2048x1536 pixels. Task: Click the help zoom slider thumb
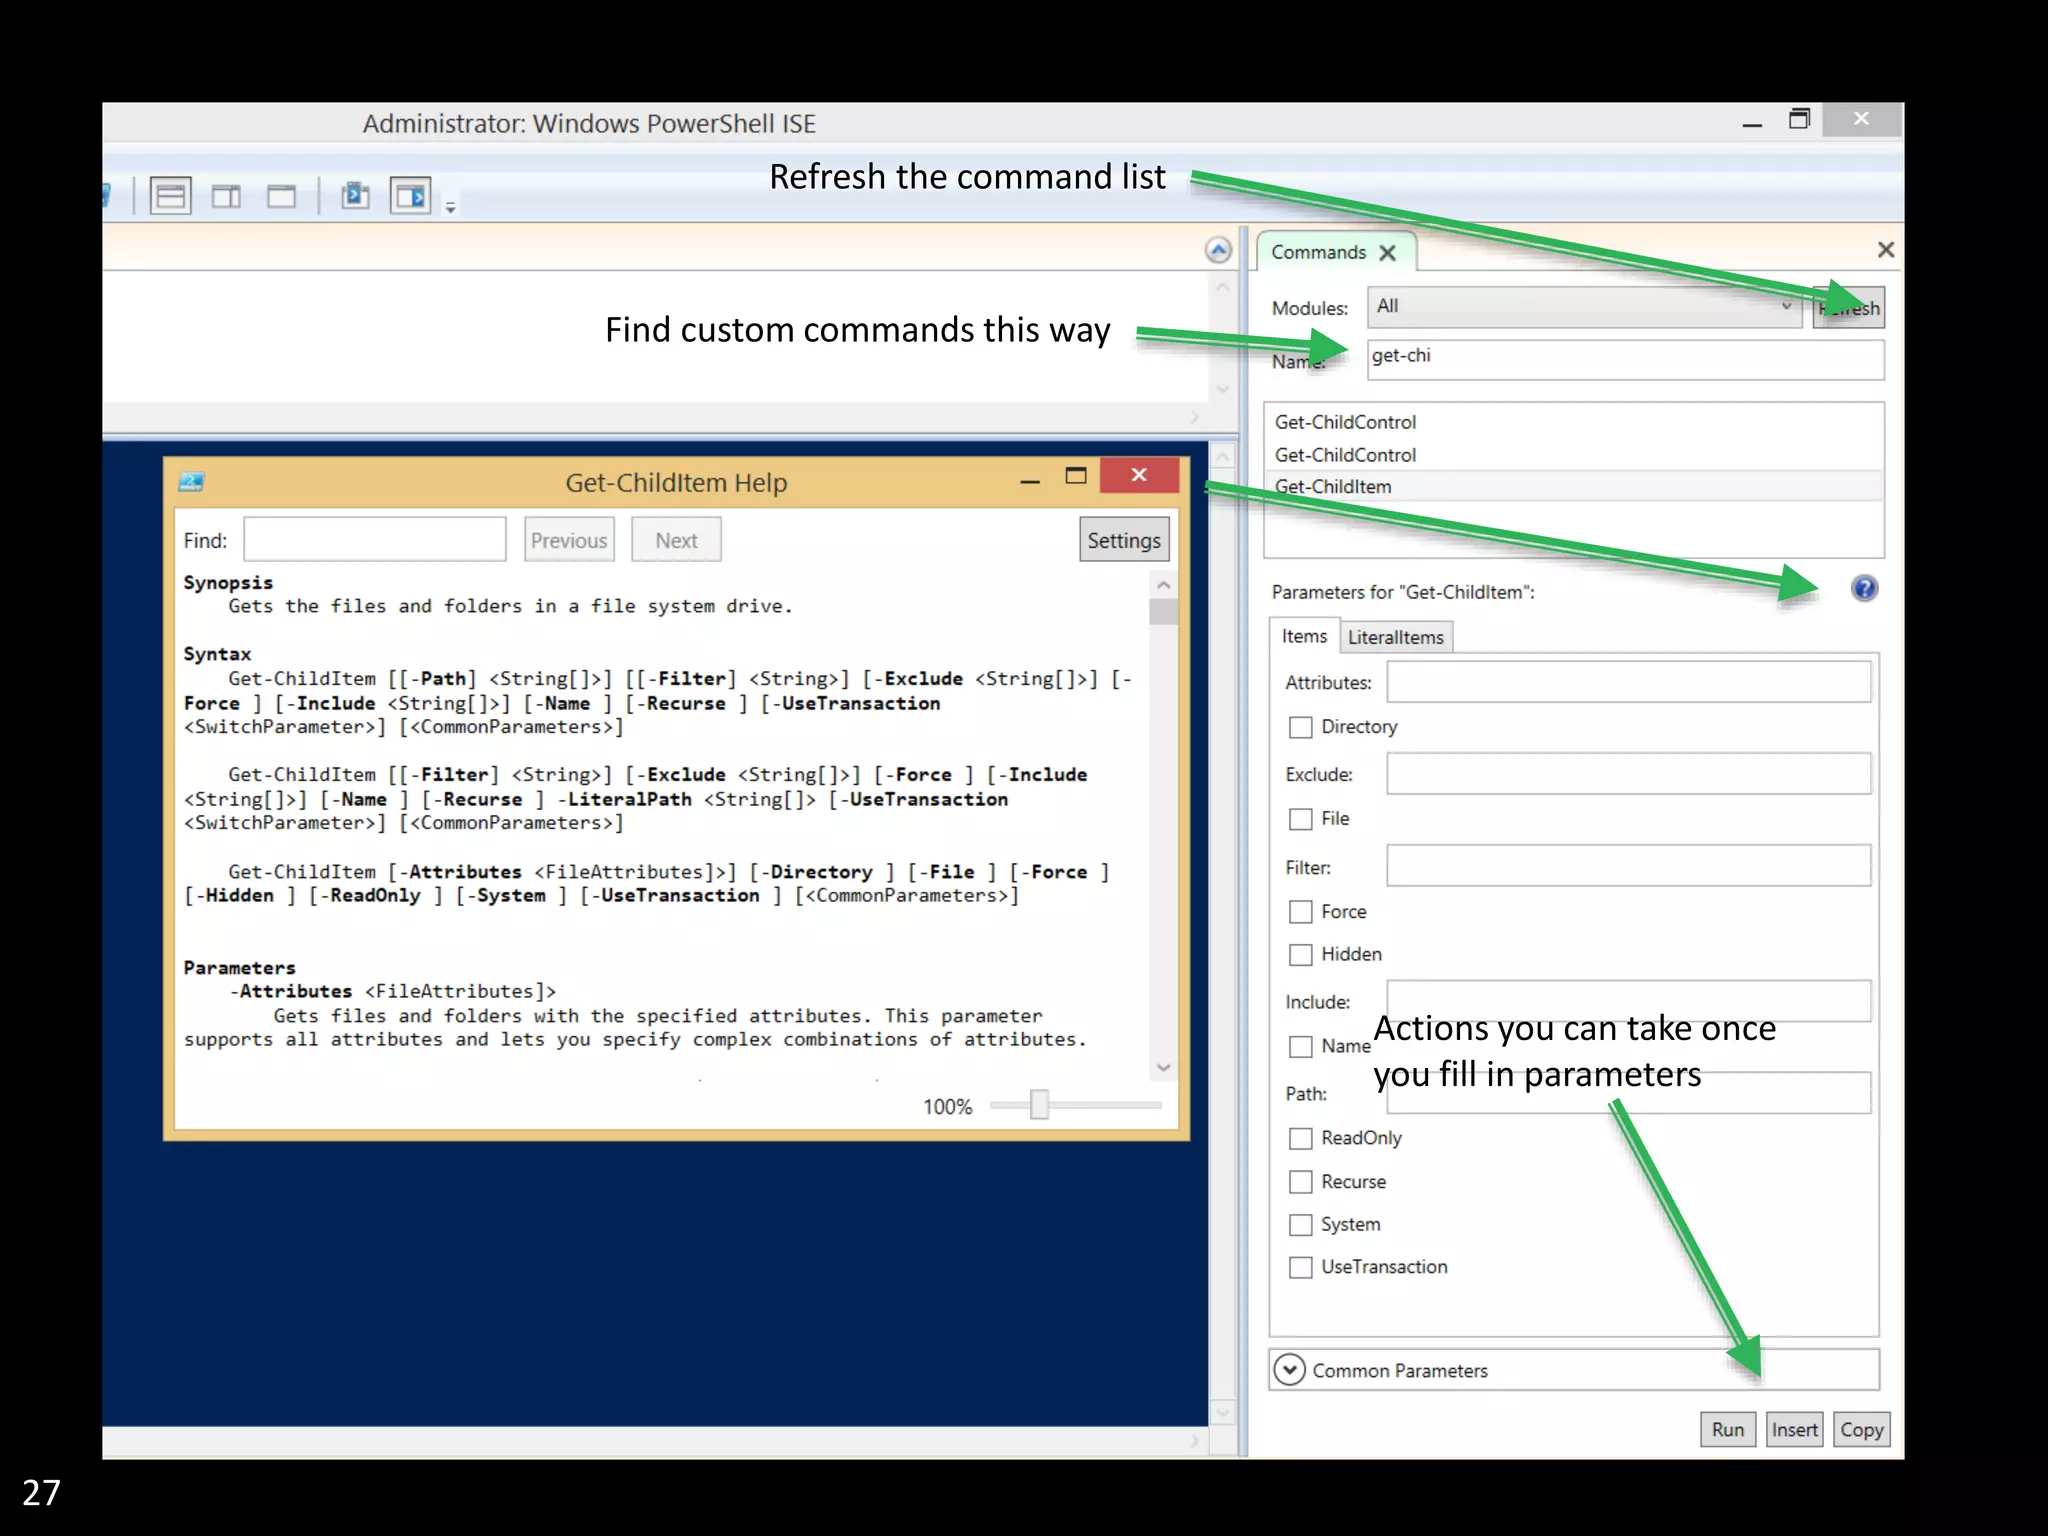[x=1040, y=1105]
